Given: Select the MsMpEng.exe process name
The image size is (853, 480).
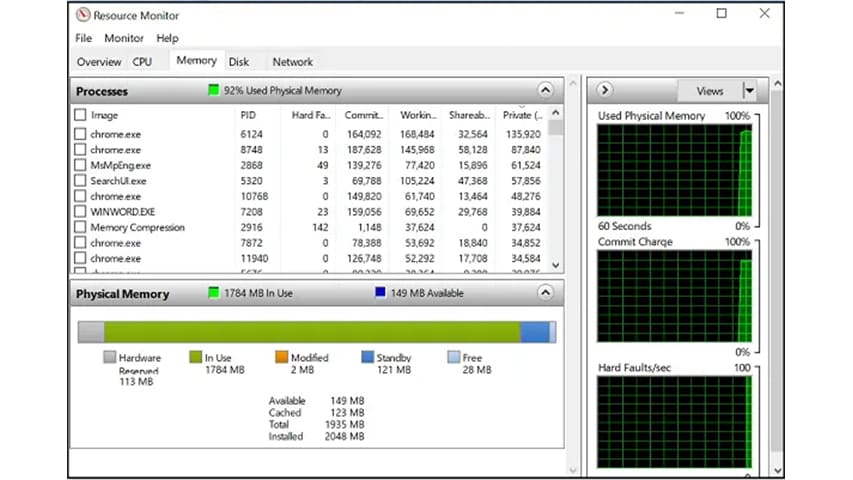Looking at the screenshot, I should point(120,165).
